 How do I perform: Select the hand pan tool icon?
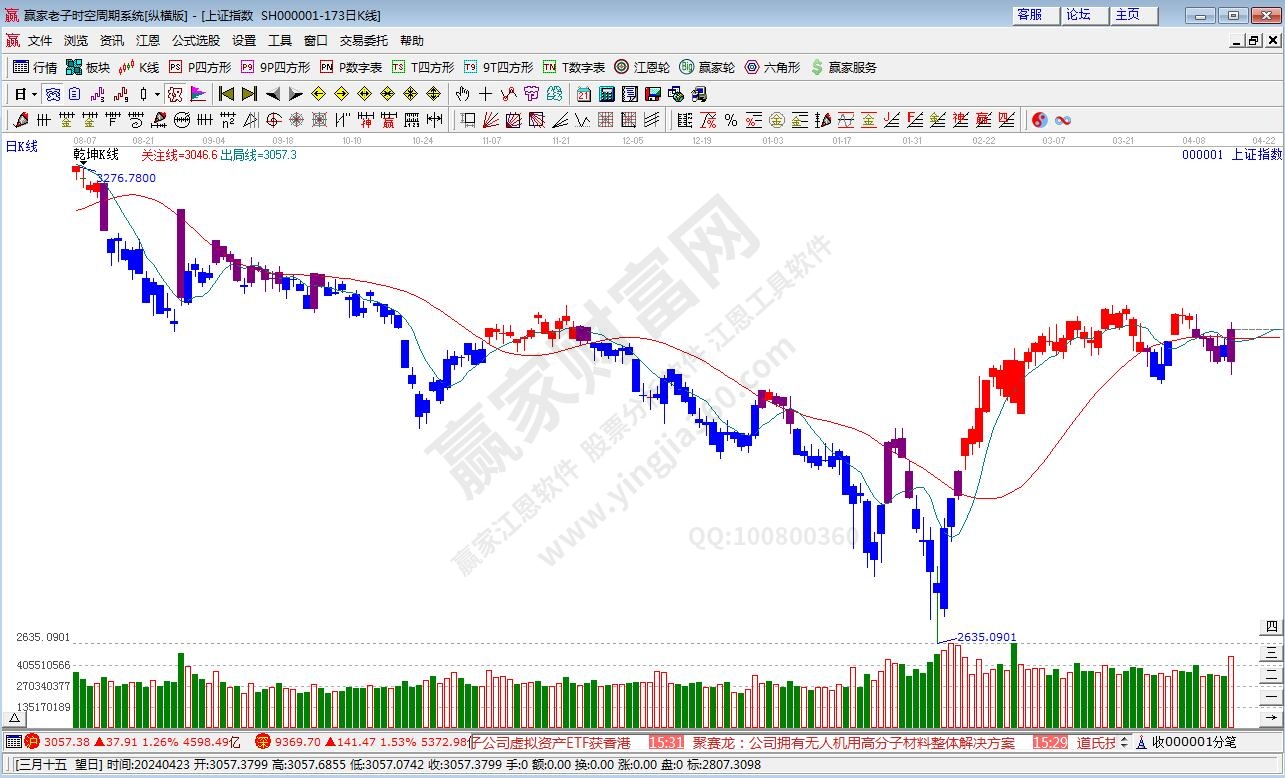point(462,94)
